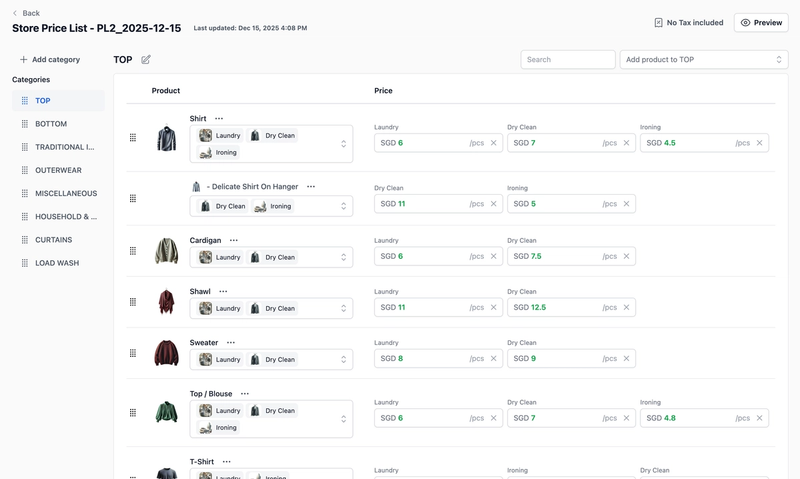Click the Ironing tag in Shirt services
Screen dimensions: 800x479
(x=218, y=153)
